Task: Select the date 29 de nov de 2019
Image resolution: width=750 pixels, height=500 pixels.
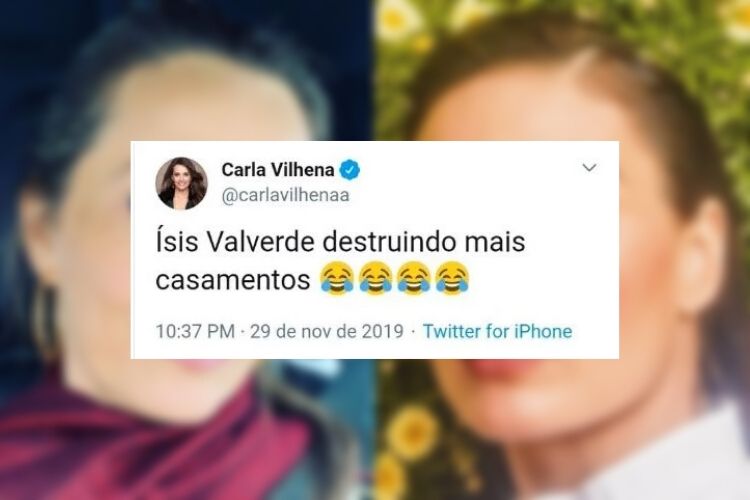Action: tap(327, 331)
